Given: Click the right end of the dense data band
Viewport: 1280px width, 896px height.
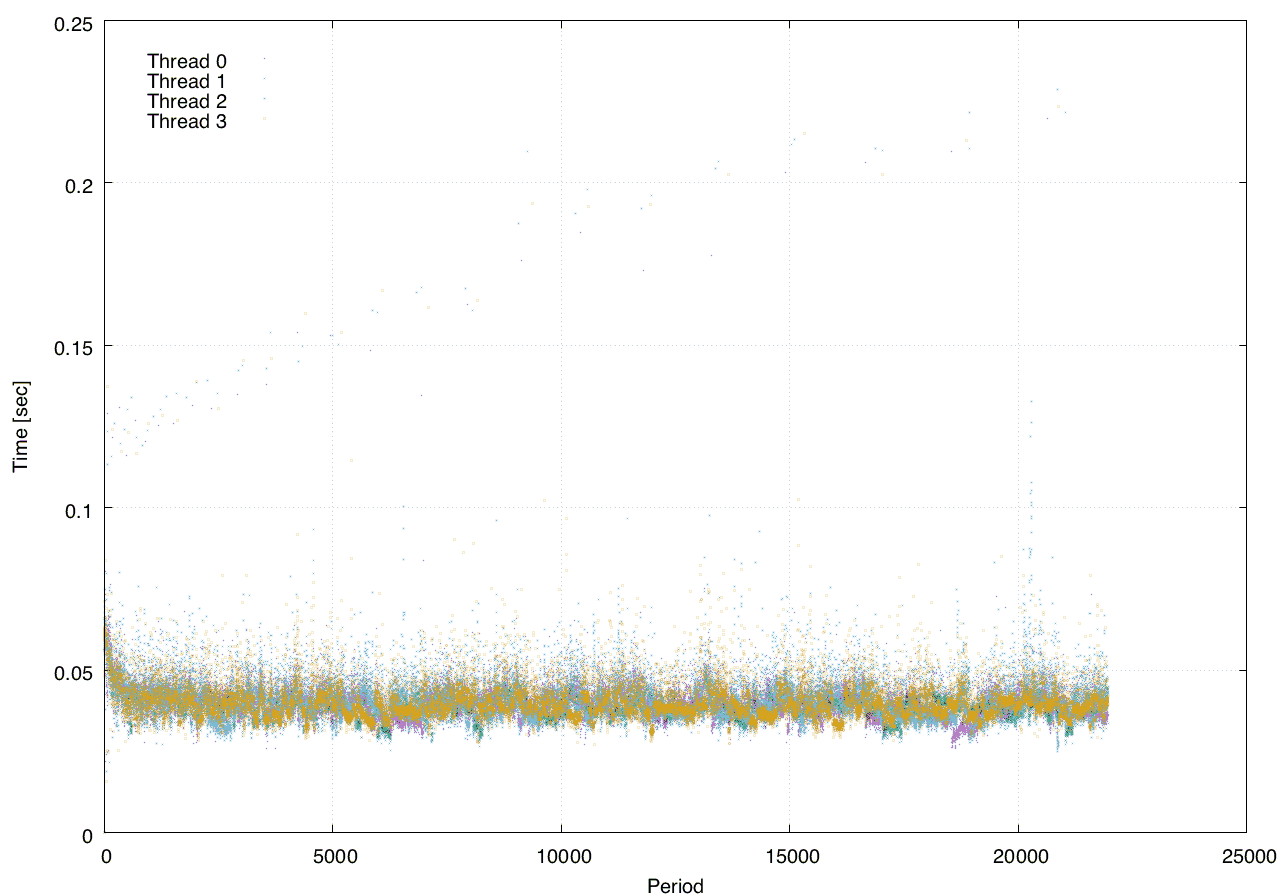Looking at the screenshot, I should (x=1104, y=705).
